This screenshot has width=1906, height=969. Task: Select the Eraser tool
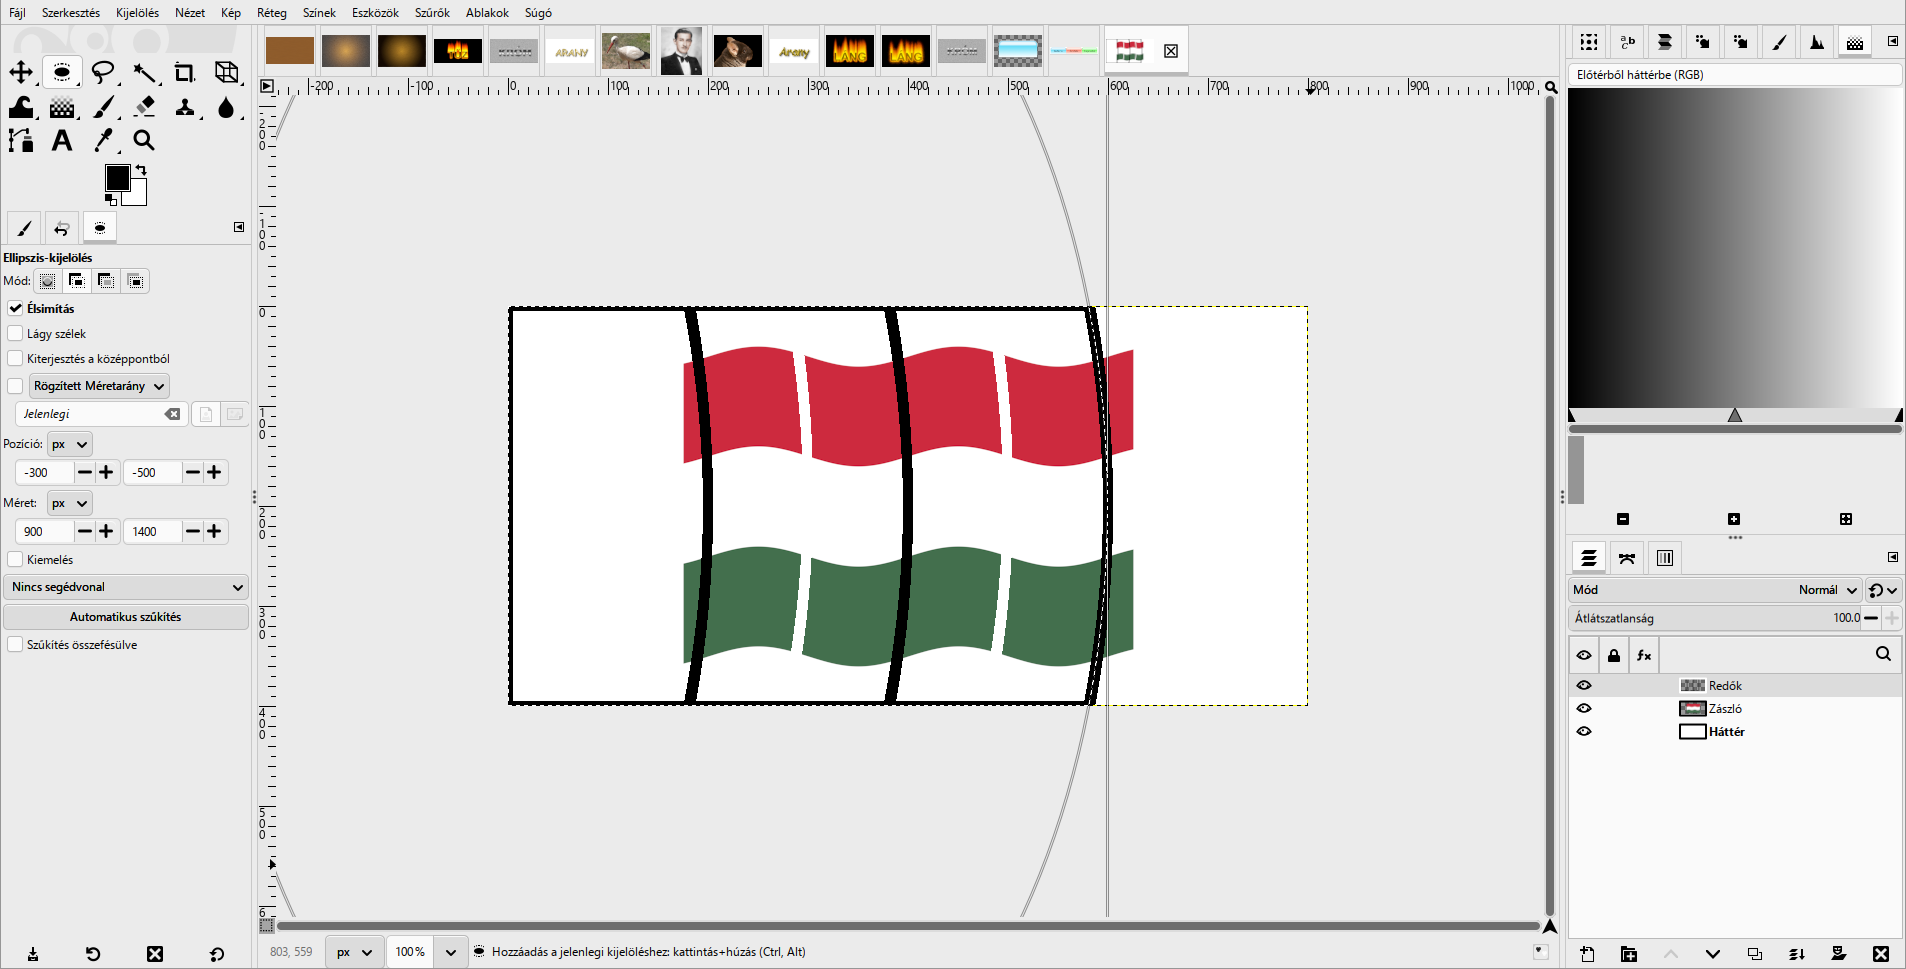click(144, 107)
